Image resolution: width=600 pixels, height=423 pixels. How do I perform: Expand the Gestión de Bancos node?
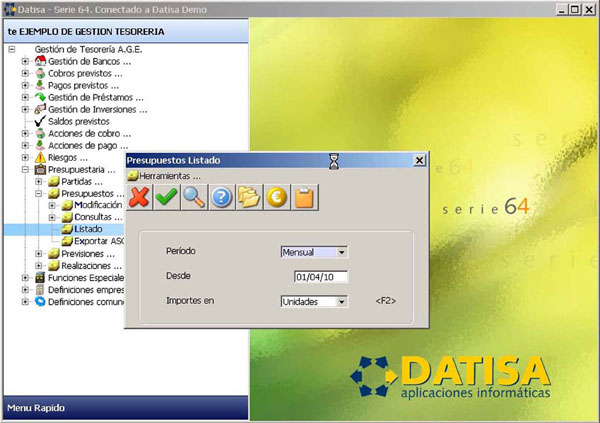(x=25, y=61)
